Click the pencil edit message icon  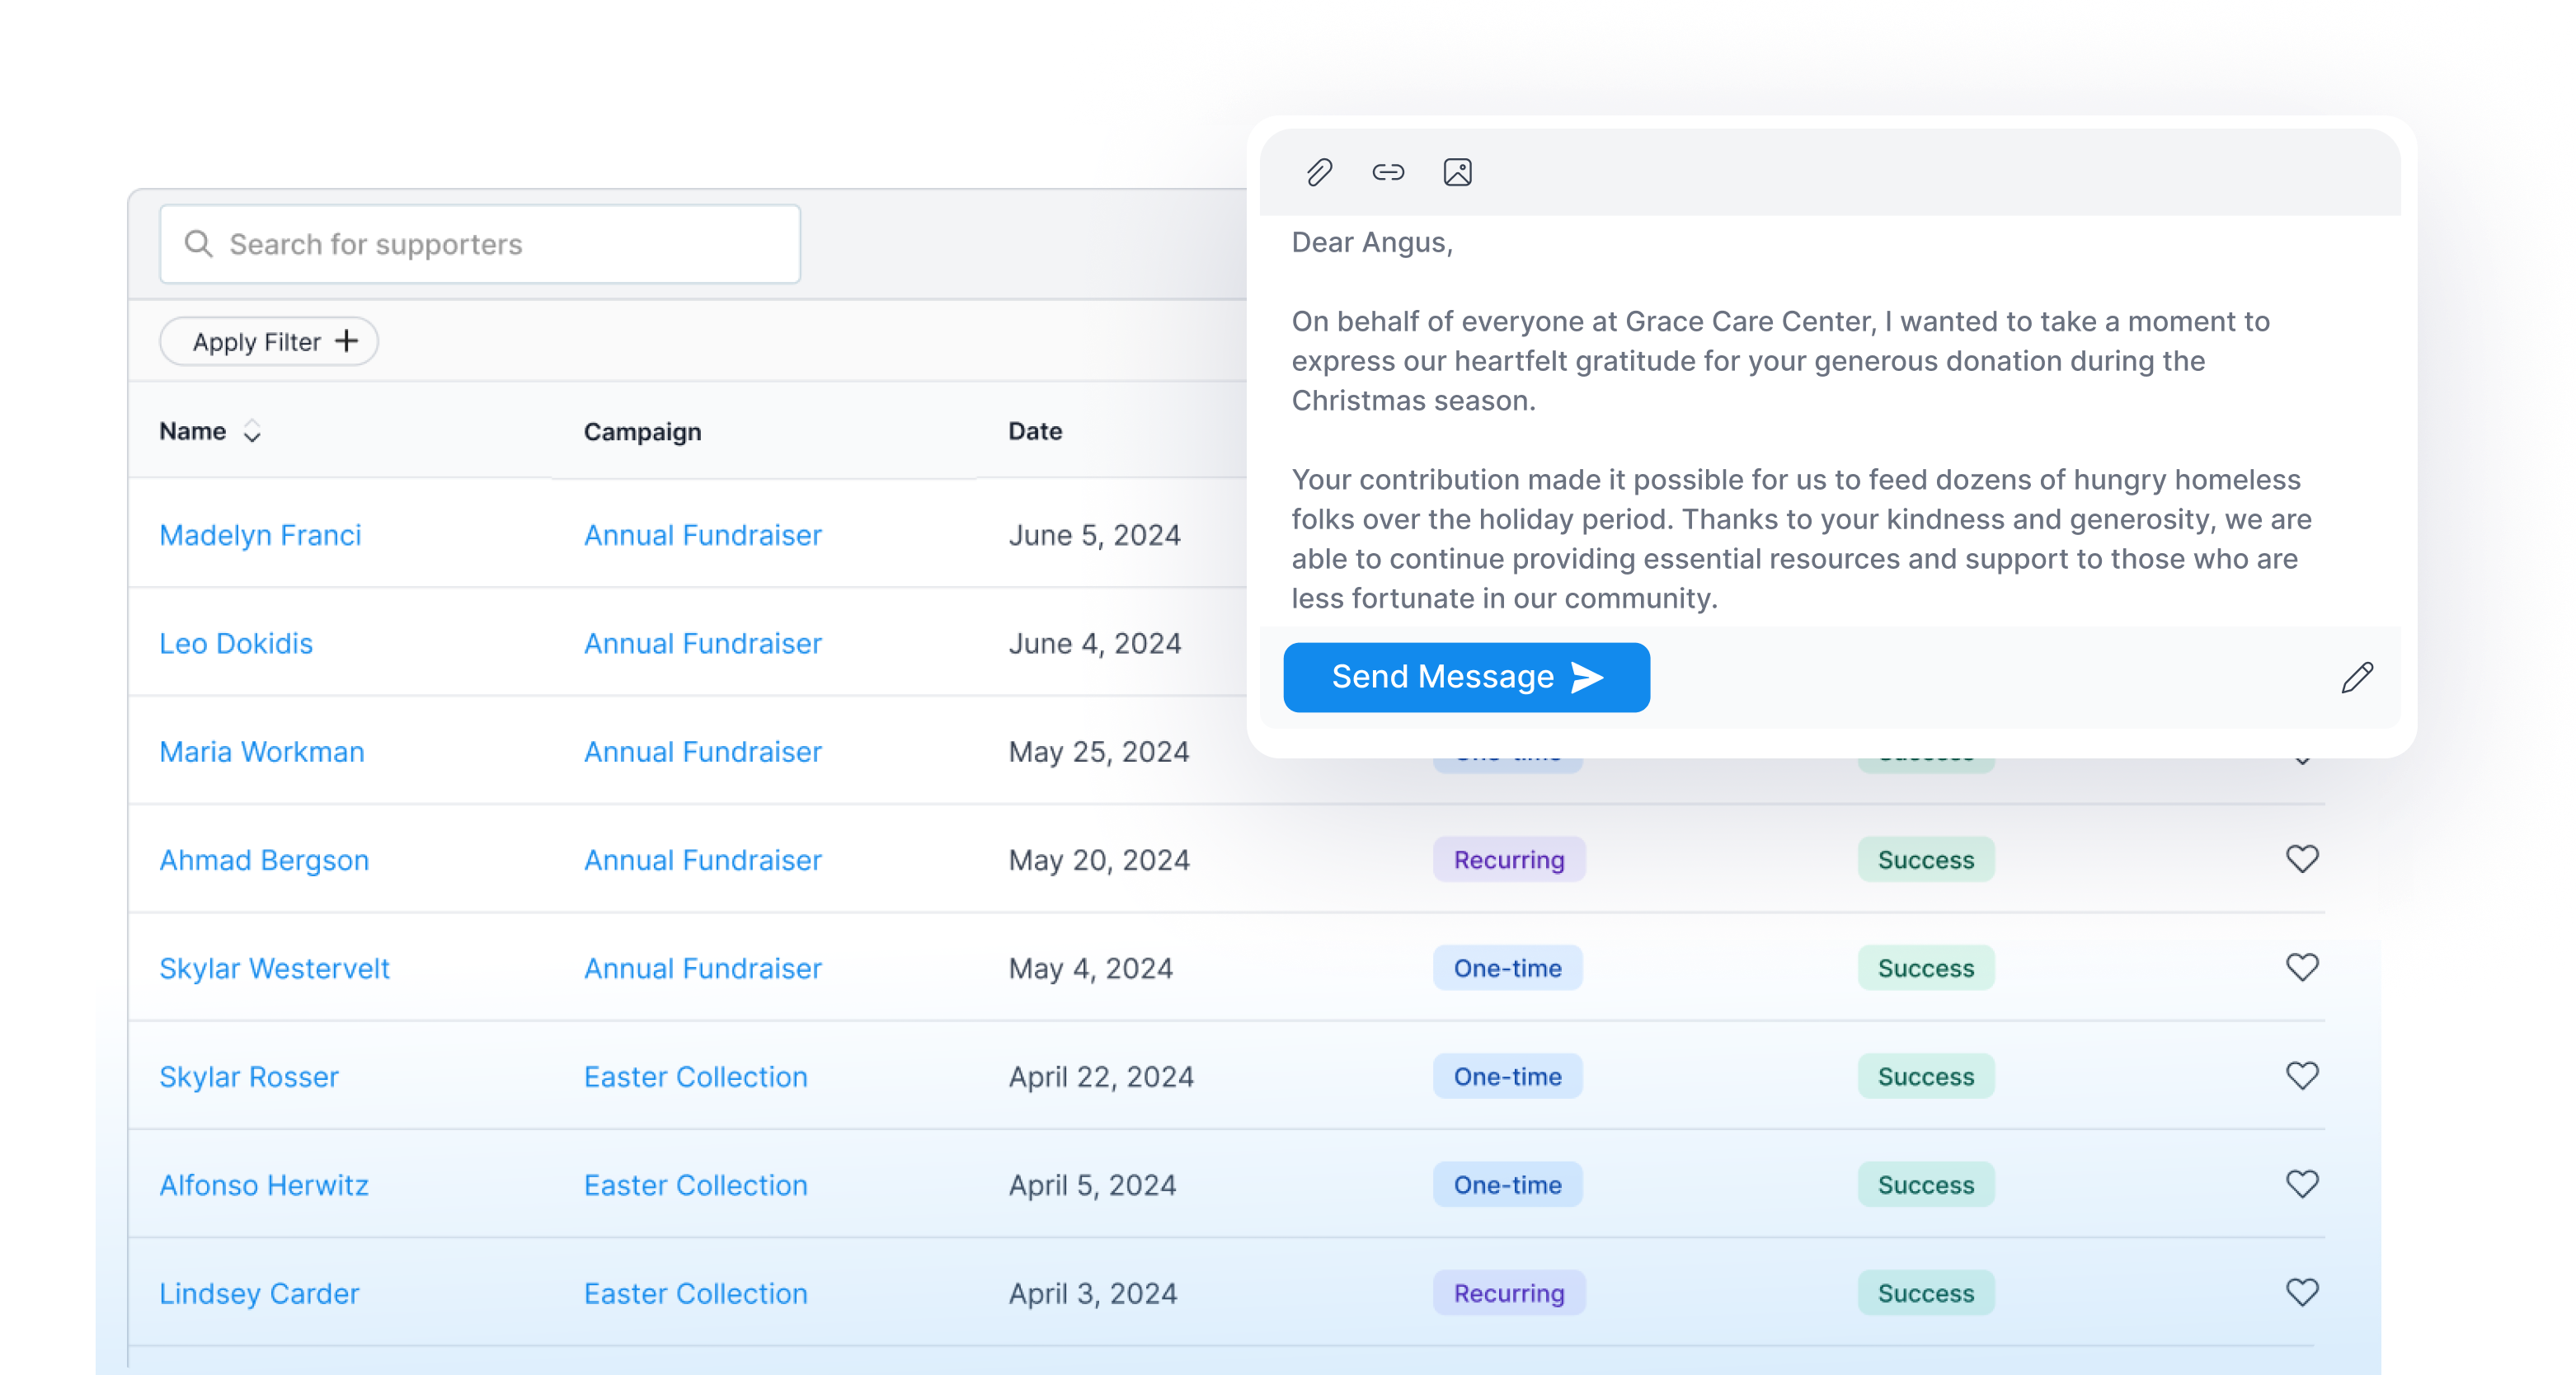[x=2357, y=678]
